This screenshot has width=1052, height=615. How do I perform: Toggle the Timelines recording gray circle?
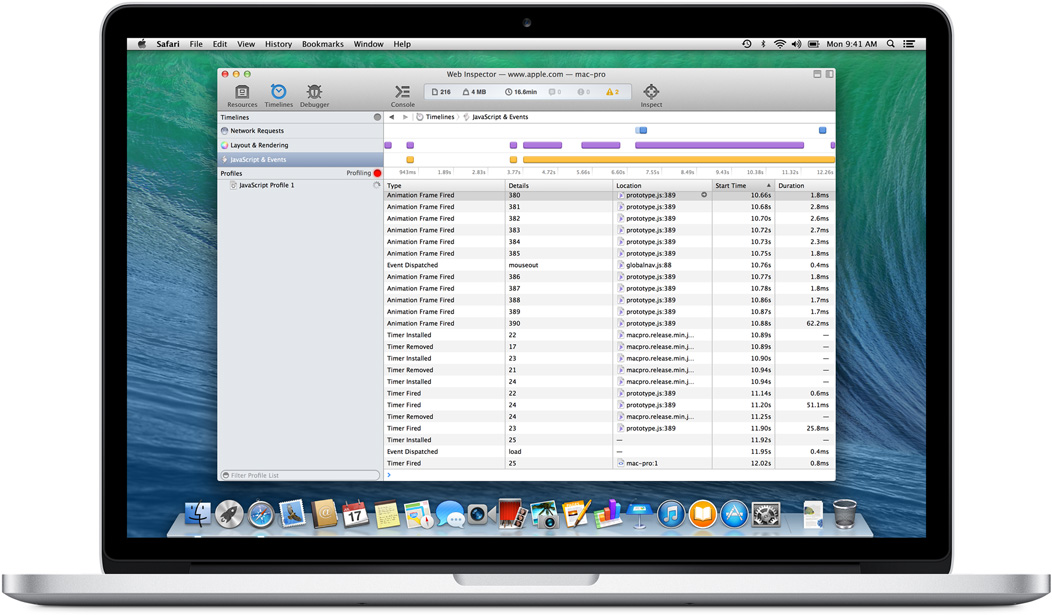point(377,117)
